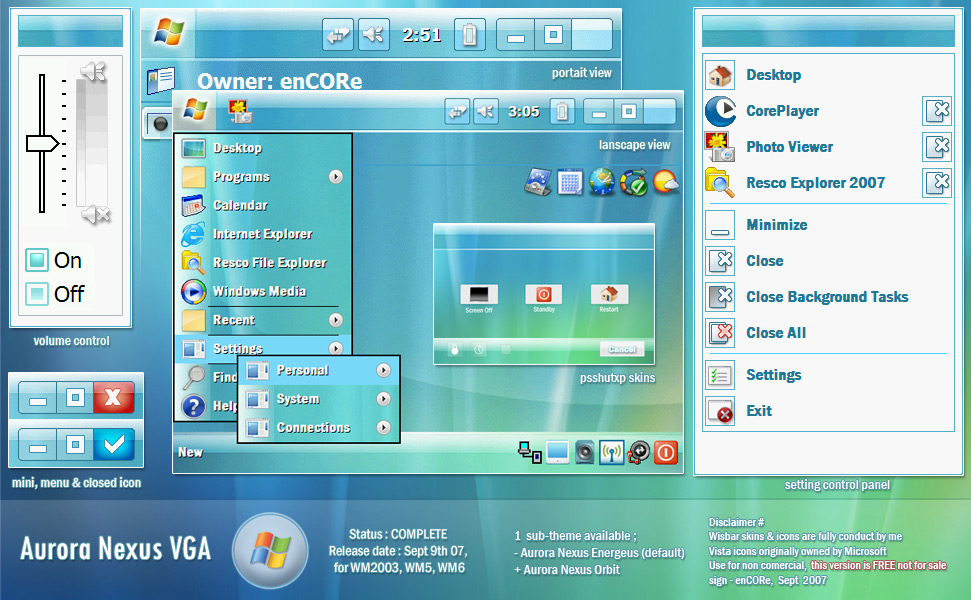The width and height of the screenshot is (971, 600).
Task: Click the speaker box tray icon
Action: tap(585, 453)
